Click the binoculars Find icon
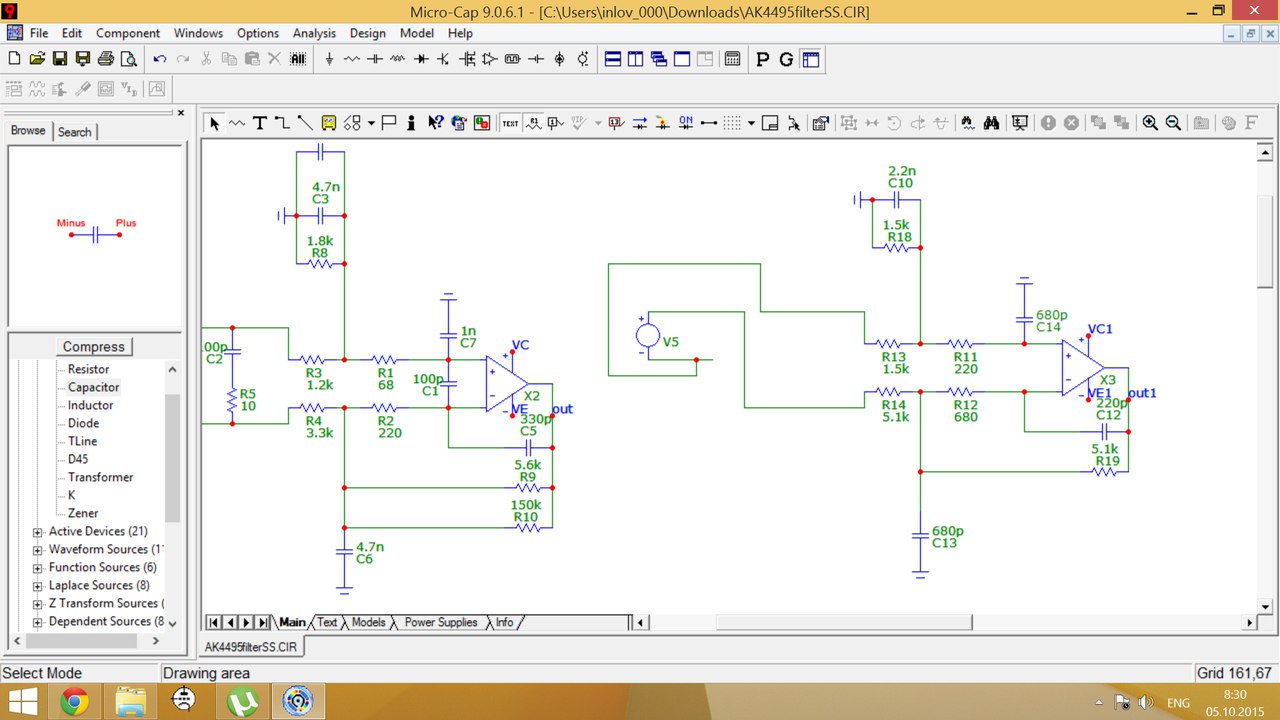 (991, 123)
